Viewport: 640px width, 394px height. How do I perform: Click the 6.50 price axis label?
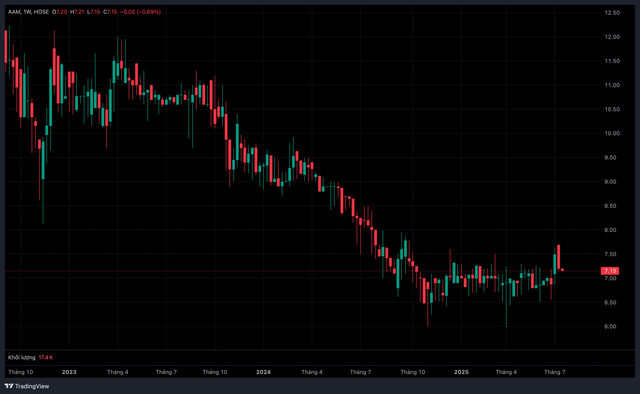(x=611, y=302)
